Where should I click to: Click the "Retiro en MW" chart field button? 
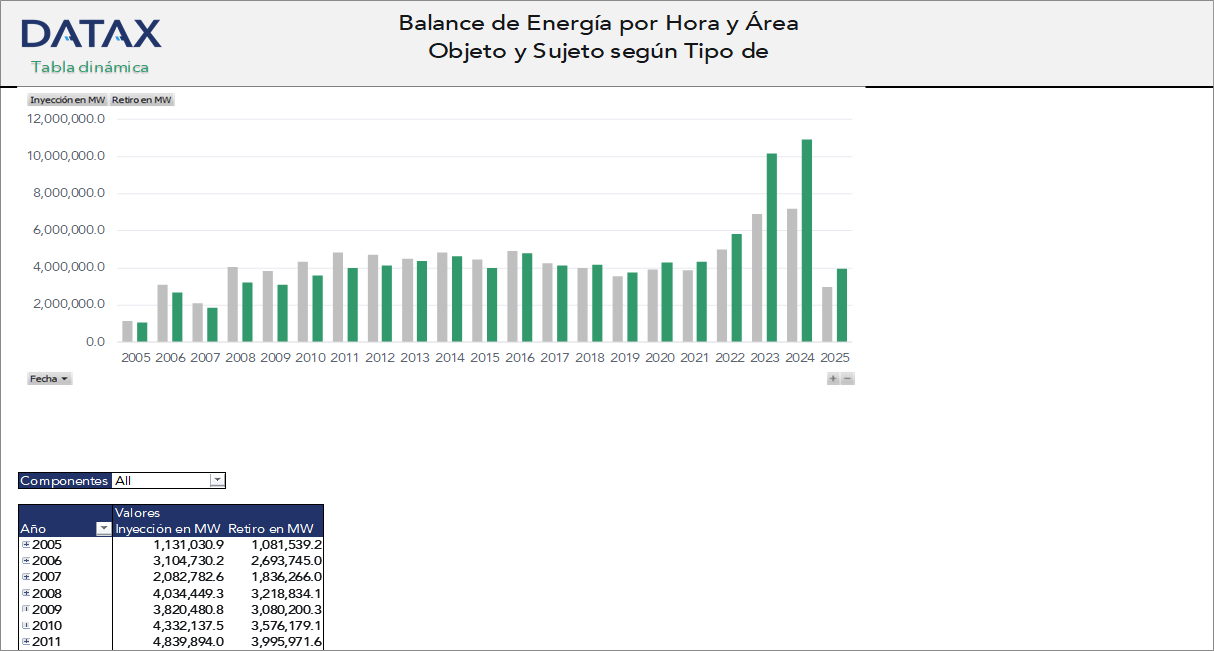pyautogui.click(x=142, y=100)
